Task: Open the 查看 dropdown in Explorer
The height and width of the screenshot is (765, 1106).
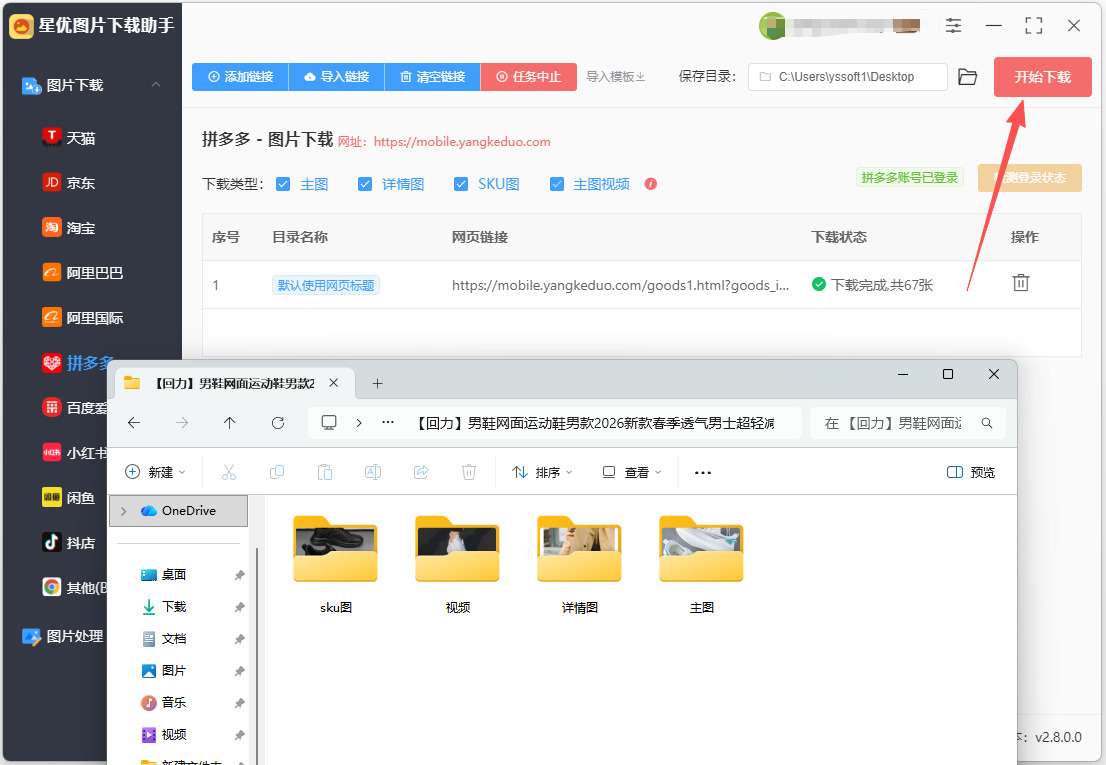Action: [x=633, y=472]
